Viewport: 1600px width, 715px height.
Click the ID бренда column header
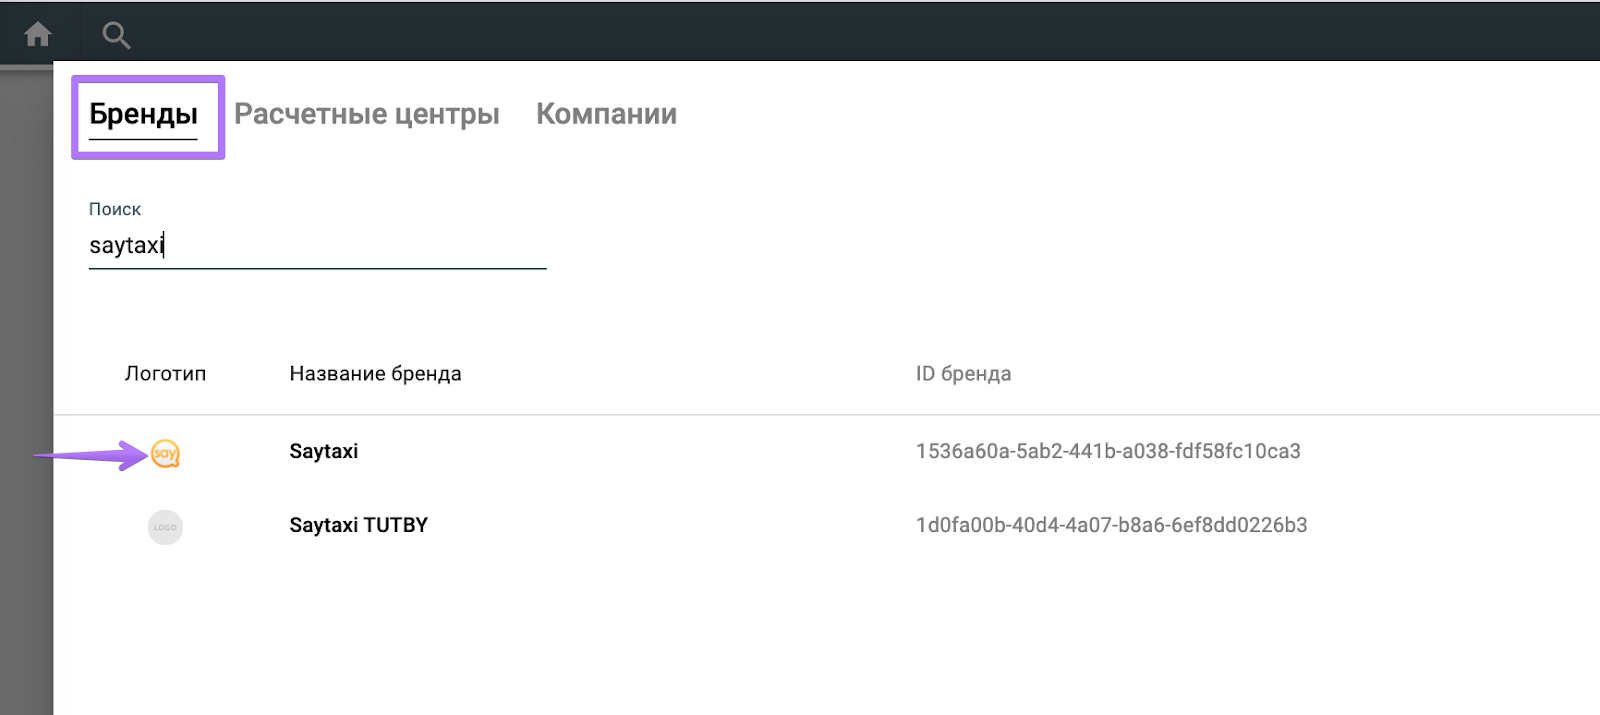tap(963, 374)
